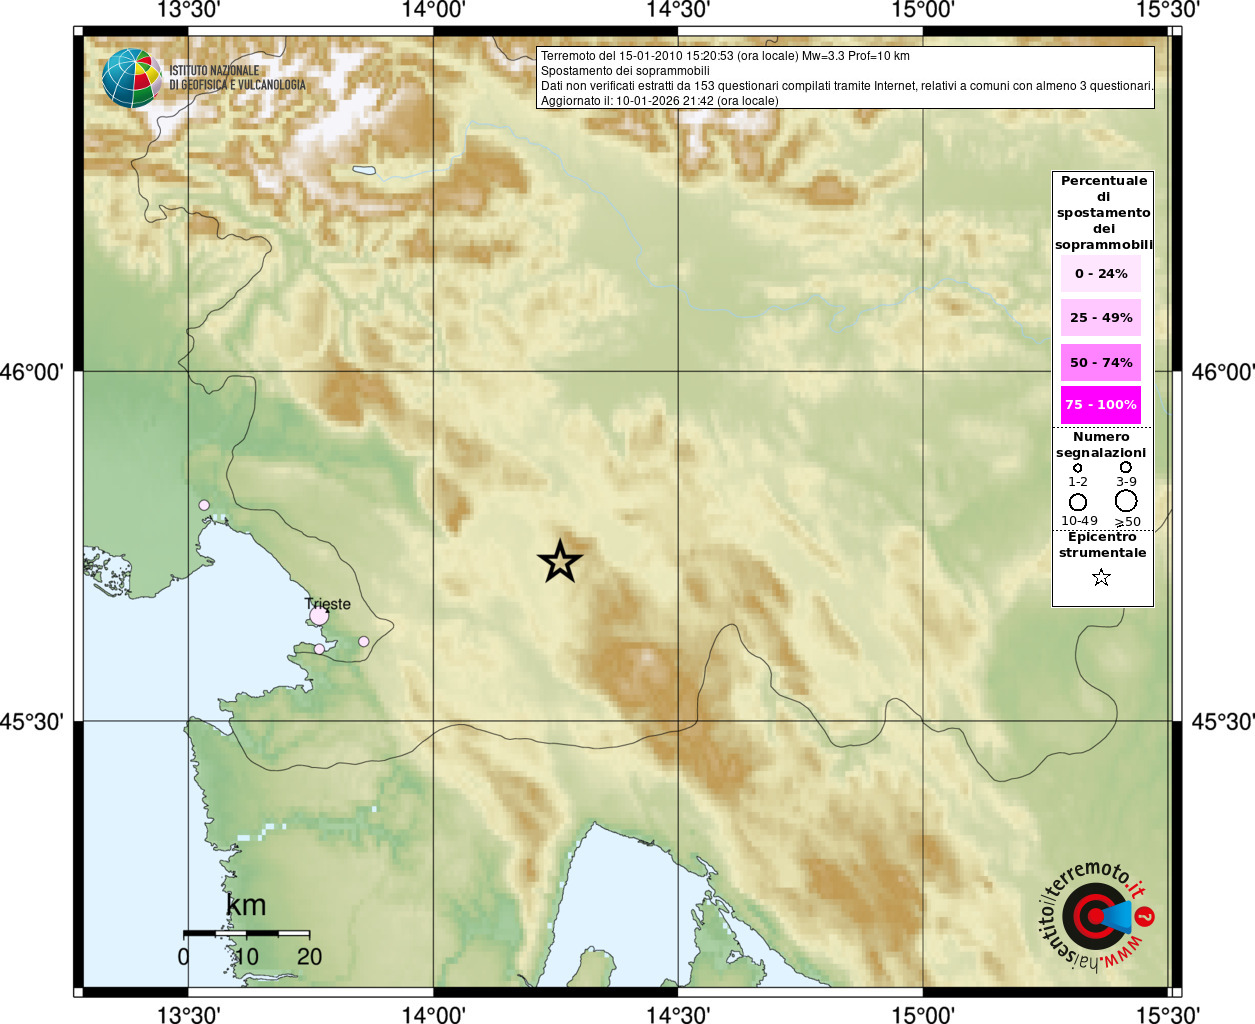1255x1024 pixels.
Task: Pick the 25 - 49% legend swatch
Action: [1101, 318]
